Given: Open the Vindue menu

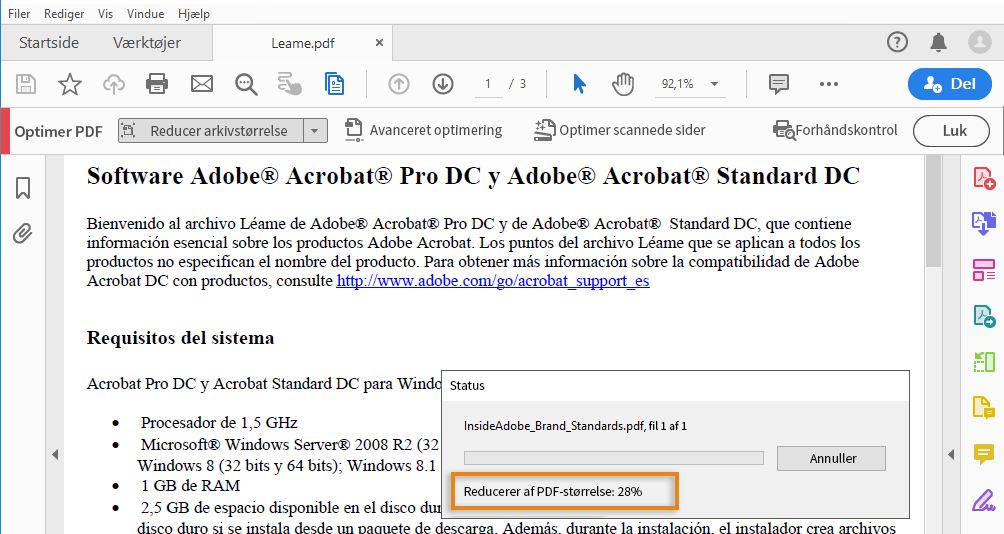Looking at the screenshot, I should tap(145, 13).
